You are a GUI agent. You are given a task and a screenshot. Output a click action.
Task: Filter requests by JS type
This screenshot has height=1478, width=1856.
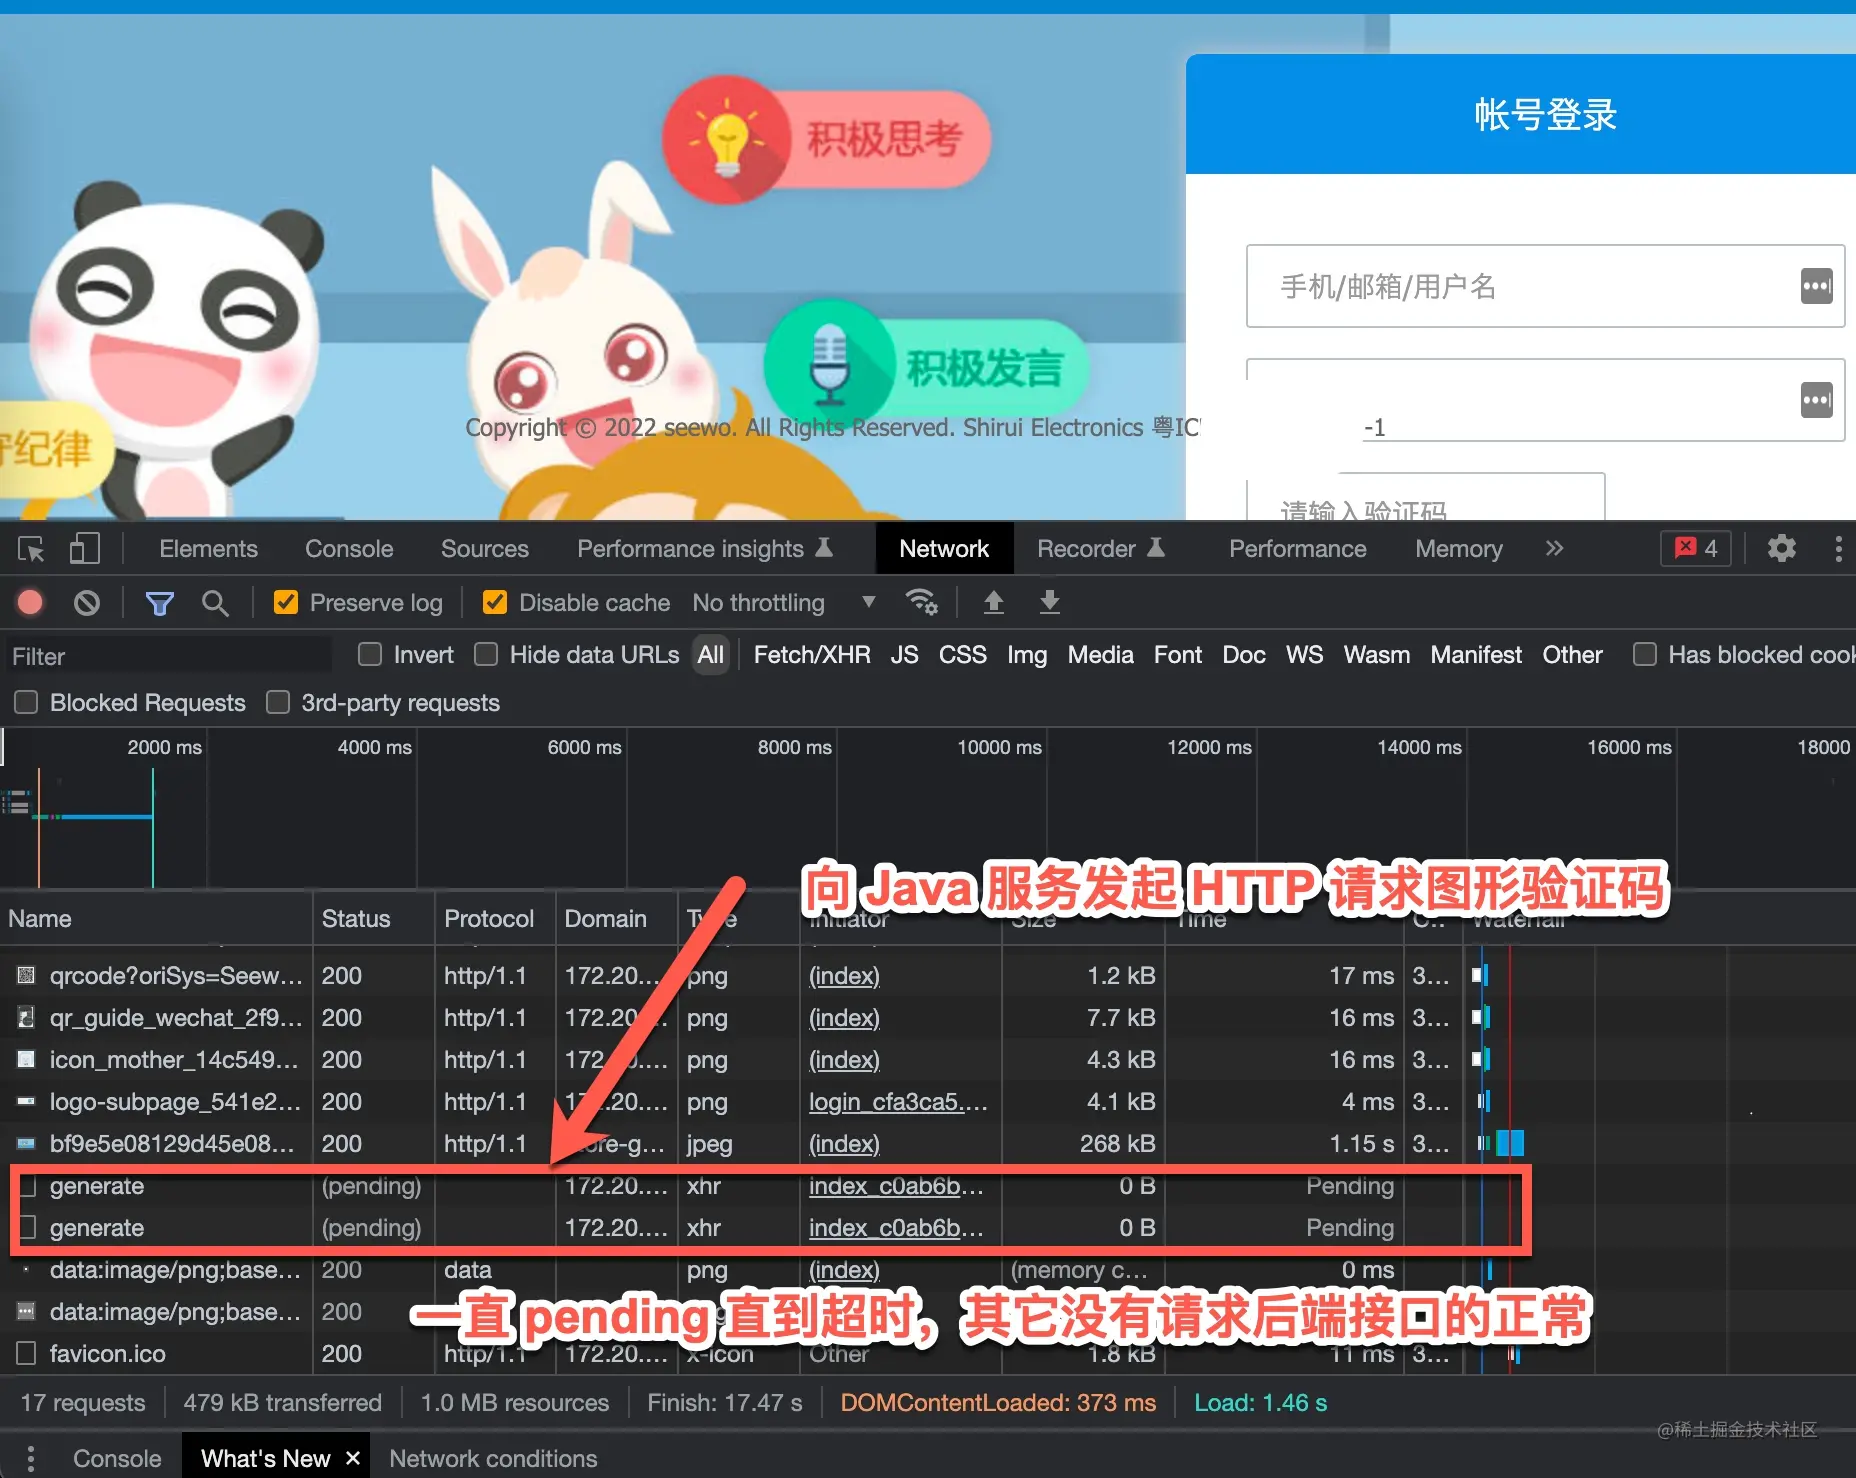(904, 655)
